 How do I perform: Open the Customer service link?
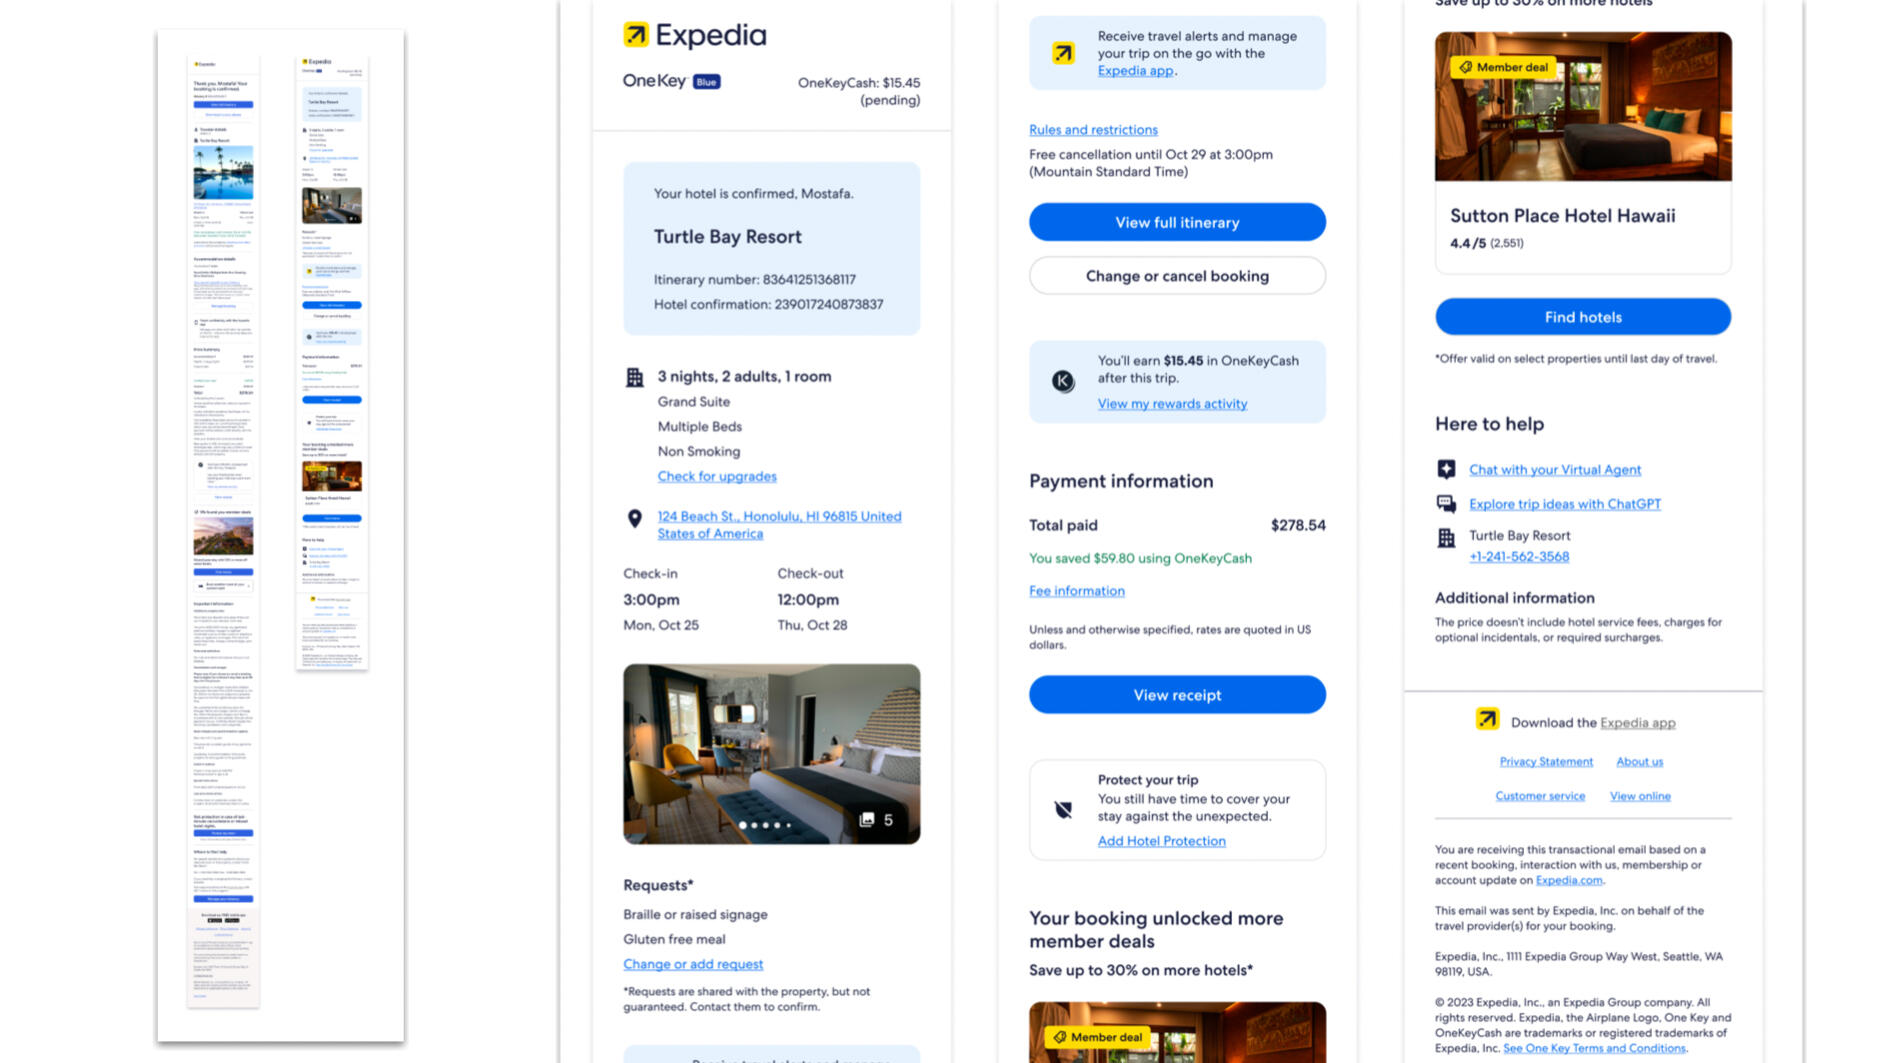click(x=1539, y=796)
